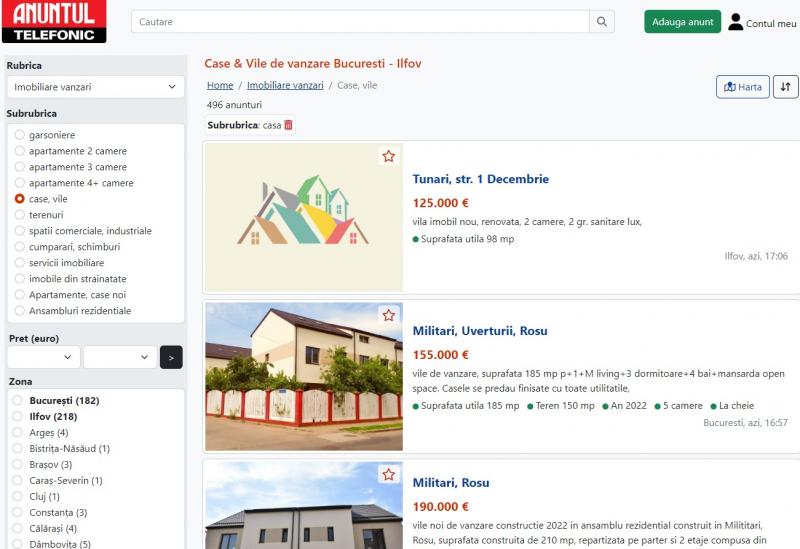Open Militari, Rosu listing title
The width and height of the screenshot is (800, 549).
(x=451, y=483)
